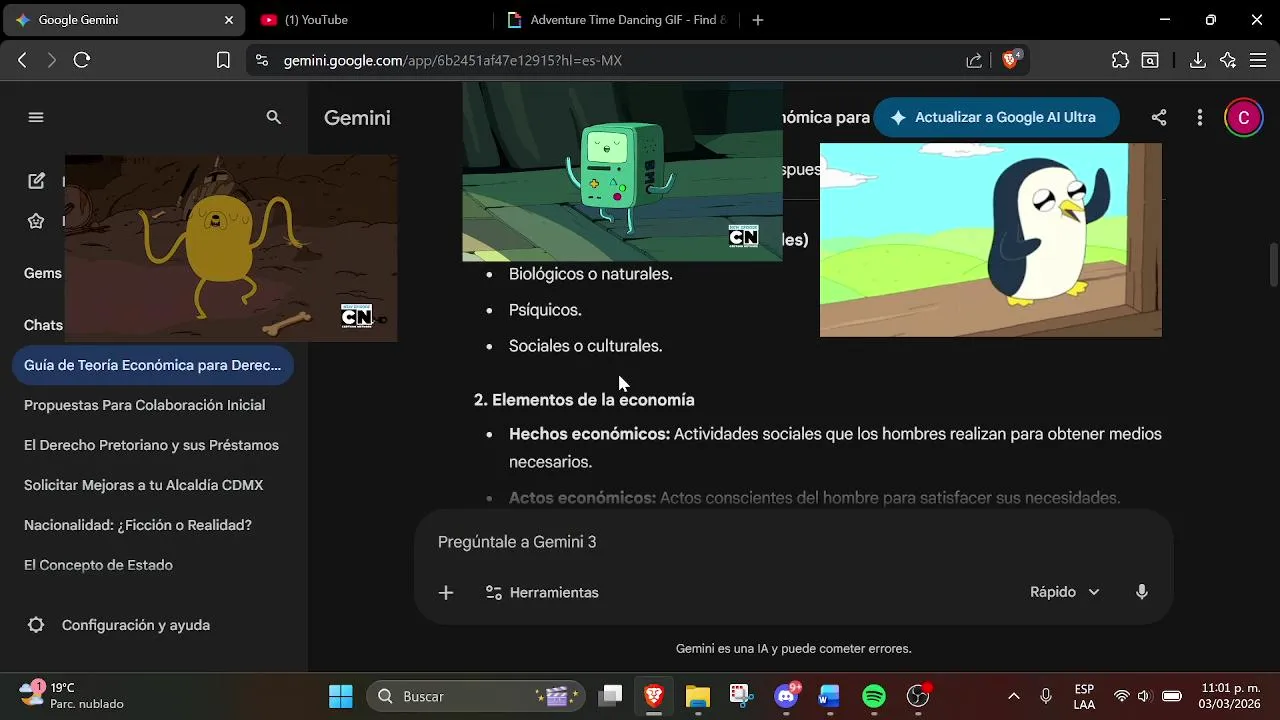Image resolution: width=1280 pixels, height=720 pixels.
Task: Open chat Solicitar Mejoras a tu Alcaldía CDMX
Action: (144, 485)
